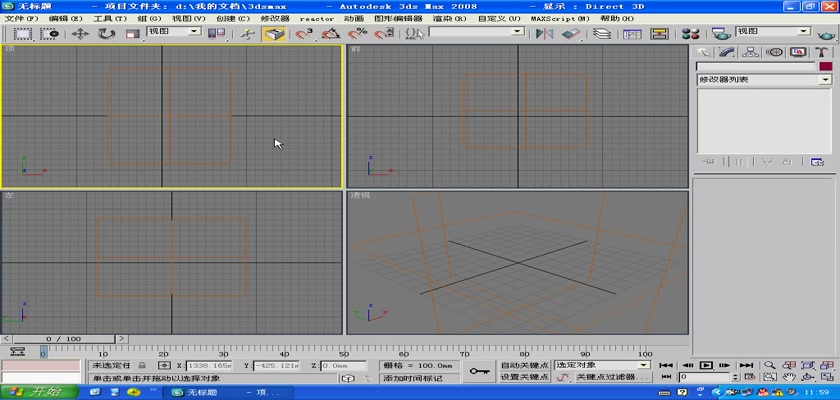The width and height of the screenshot is (840, 400).
Task: Open the Create menu (创建)
Action: point(233,18)
